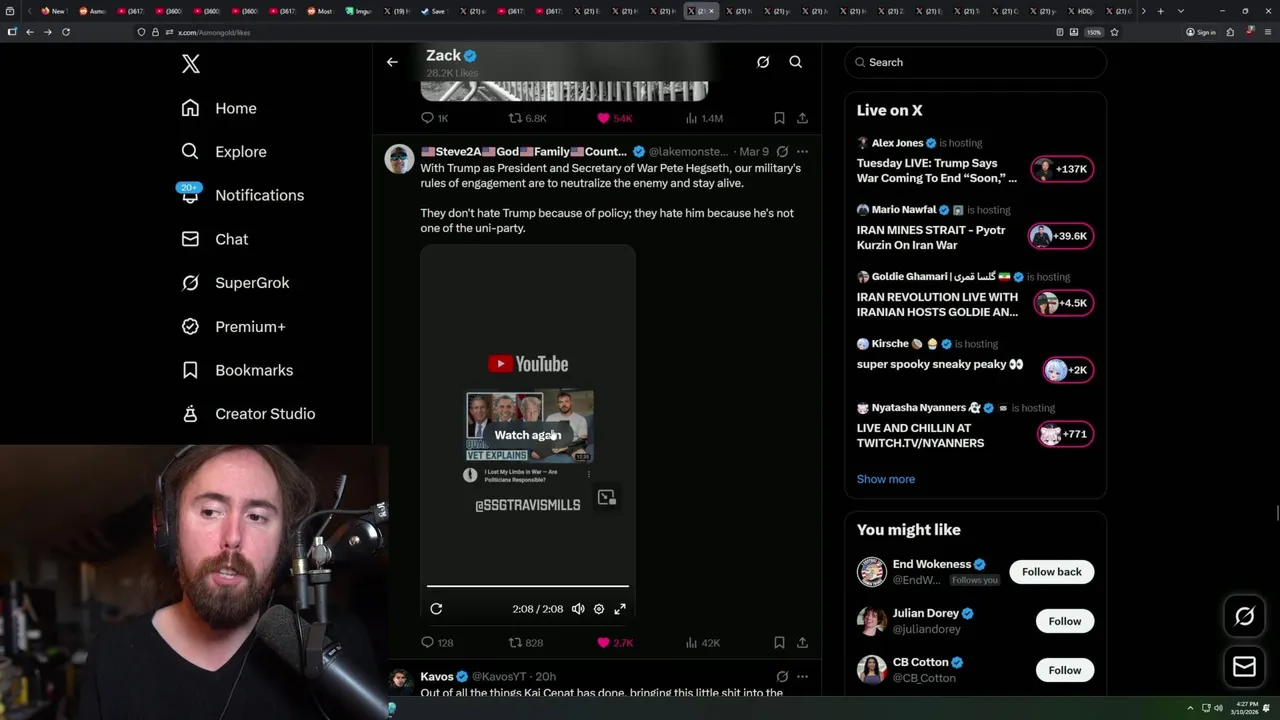Open SuperGrok in the sidebar
The height and width of the screenshot is (720, 1280).
pyautogui.click(x=236, y=283)
